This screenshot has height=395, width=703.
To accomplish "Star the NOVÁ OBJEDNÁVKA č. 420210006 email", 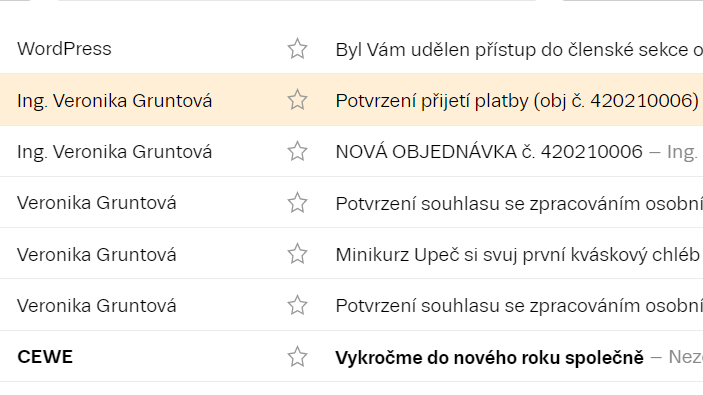I will coord(297,152).
